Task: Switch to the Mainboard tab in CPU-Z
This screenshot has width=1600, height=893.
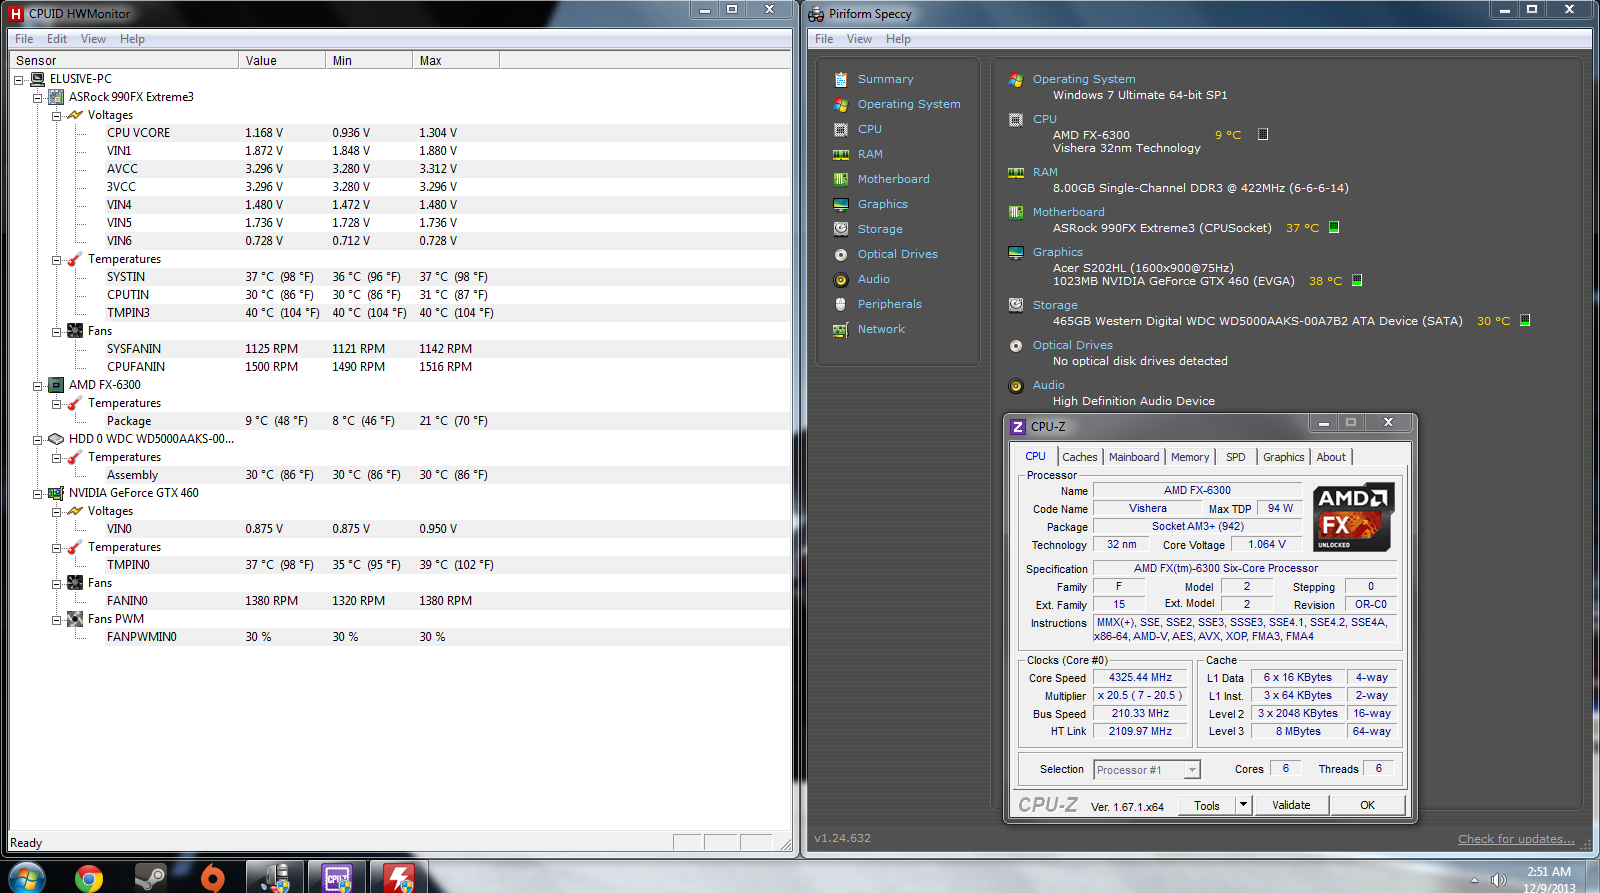Action: [1134, 457]
